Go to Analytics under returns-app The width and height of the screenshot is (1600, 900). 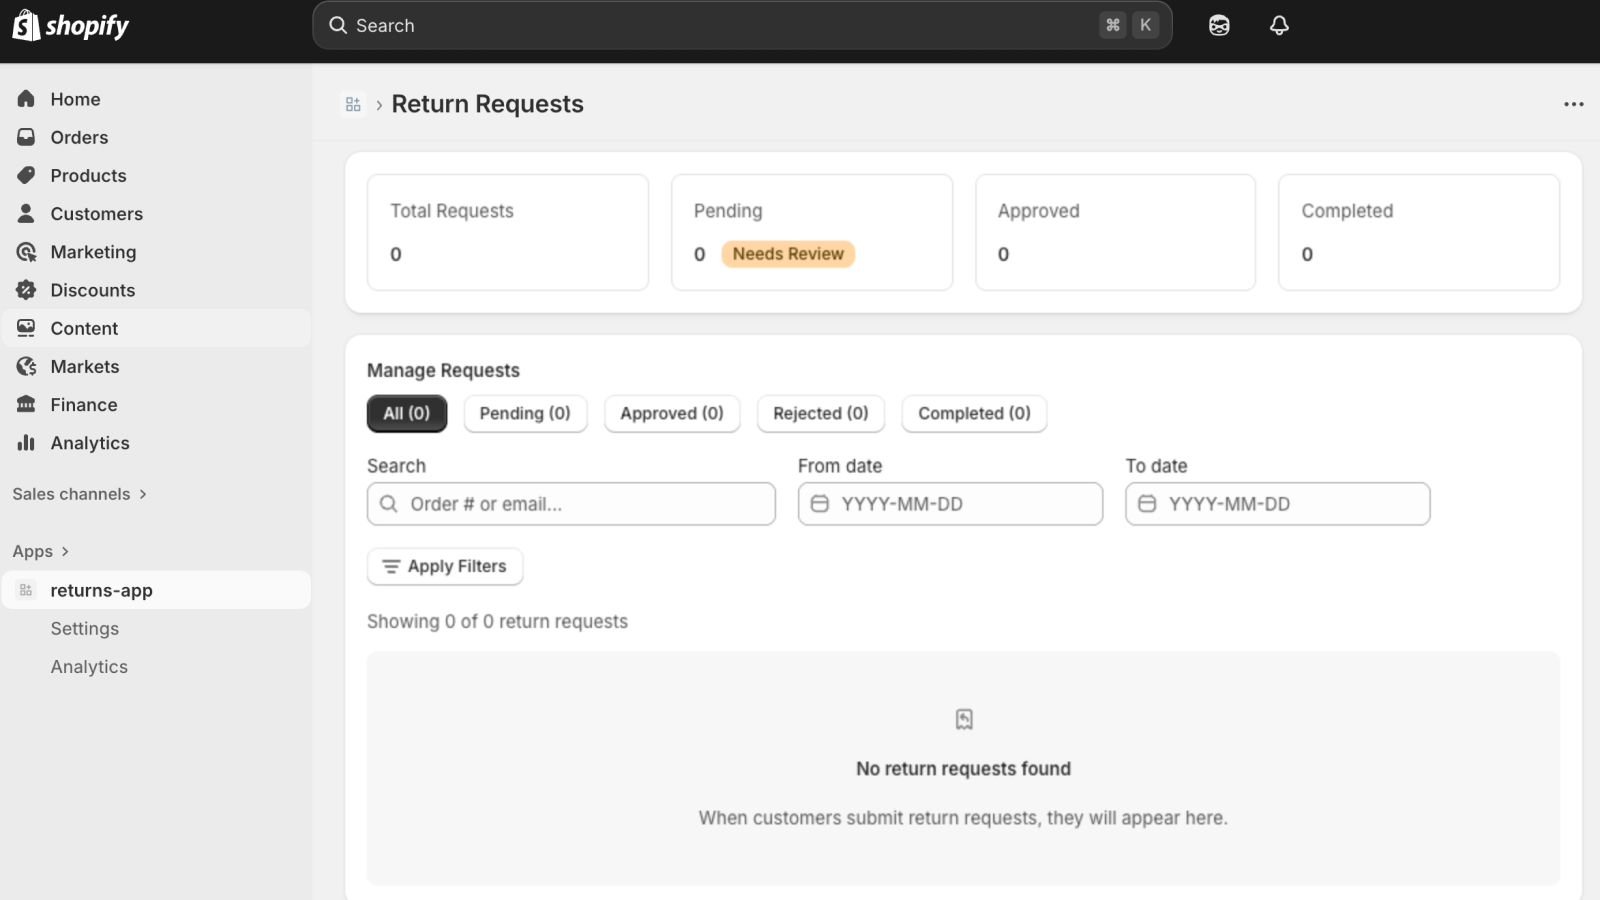point(89,666)
